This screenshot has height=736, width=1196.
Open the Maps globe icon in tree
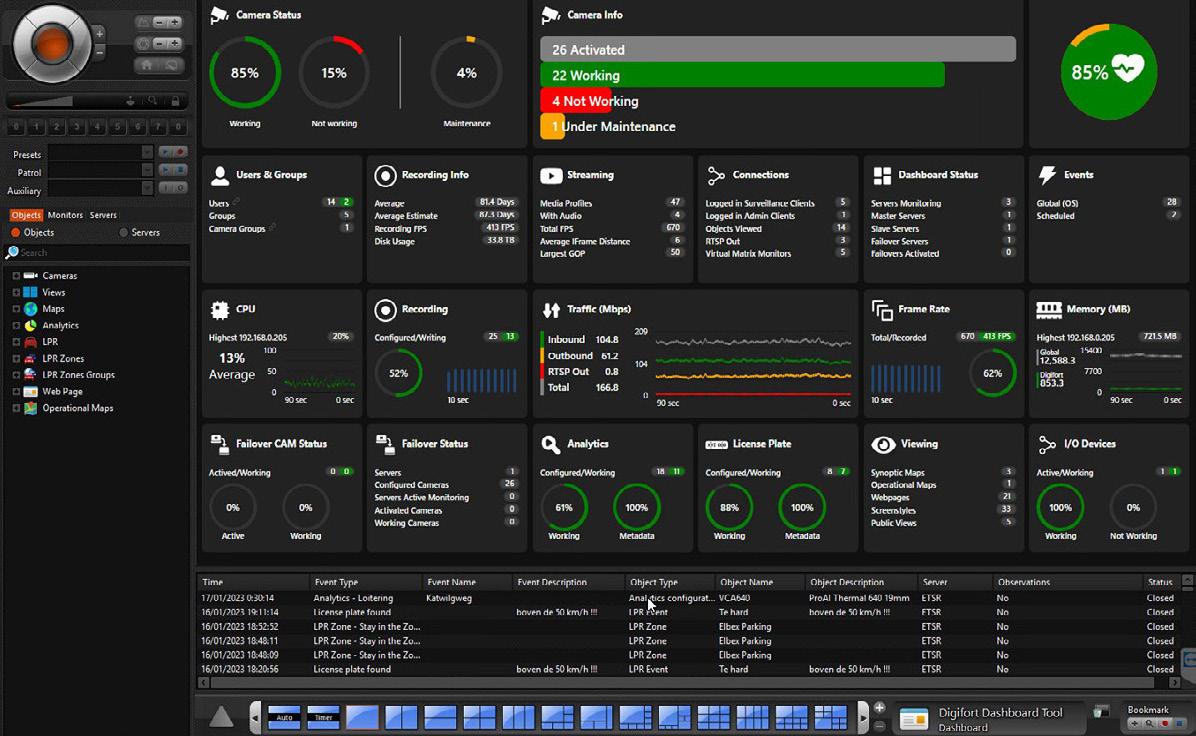coord(31,309)
